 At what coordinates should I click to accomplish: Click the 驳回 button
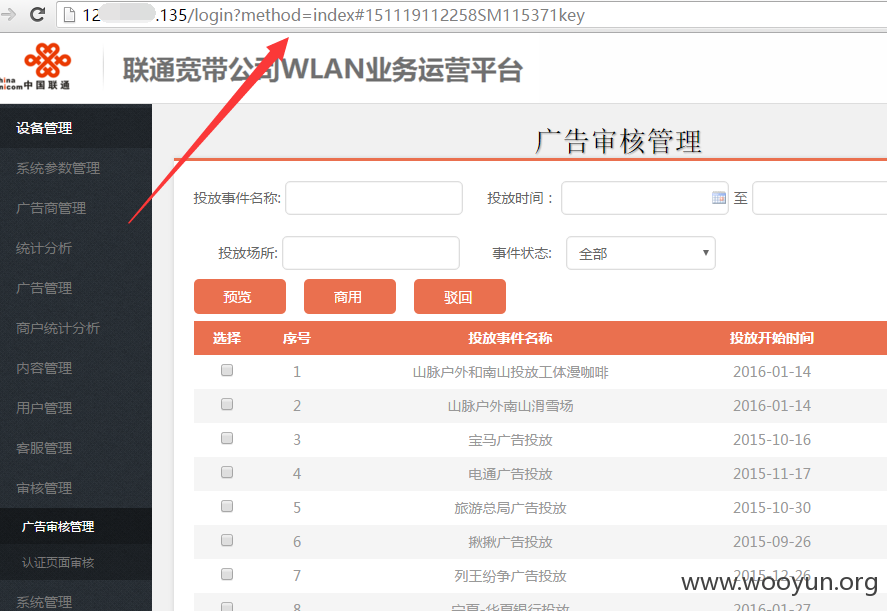(460, 296)
